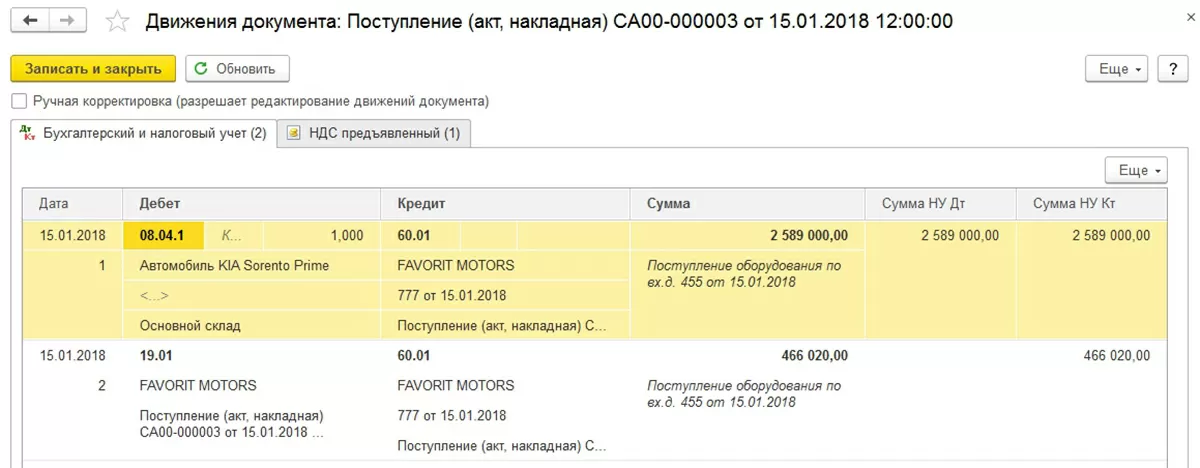This screenshot has height=468, width=1200.
Task: Select Бухгалтерский и налоговый учет tab
Action: tap(154, 134)
